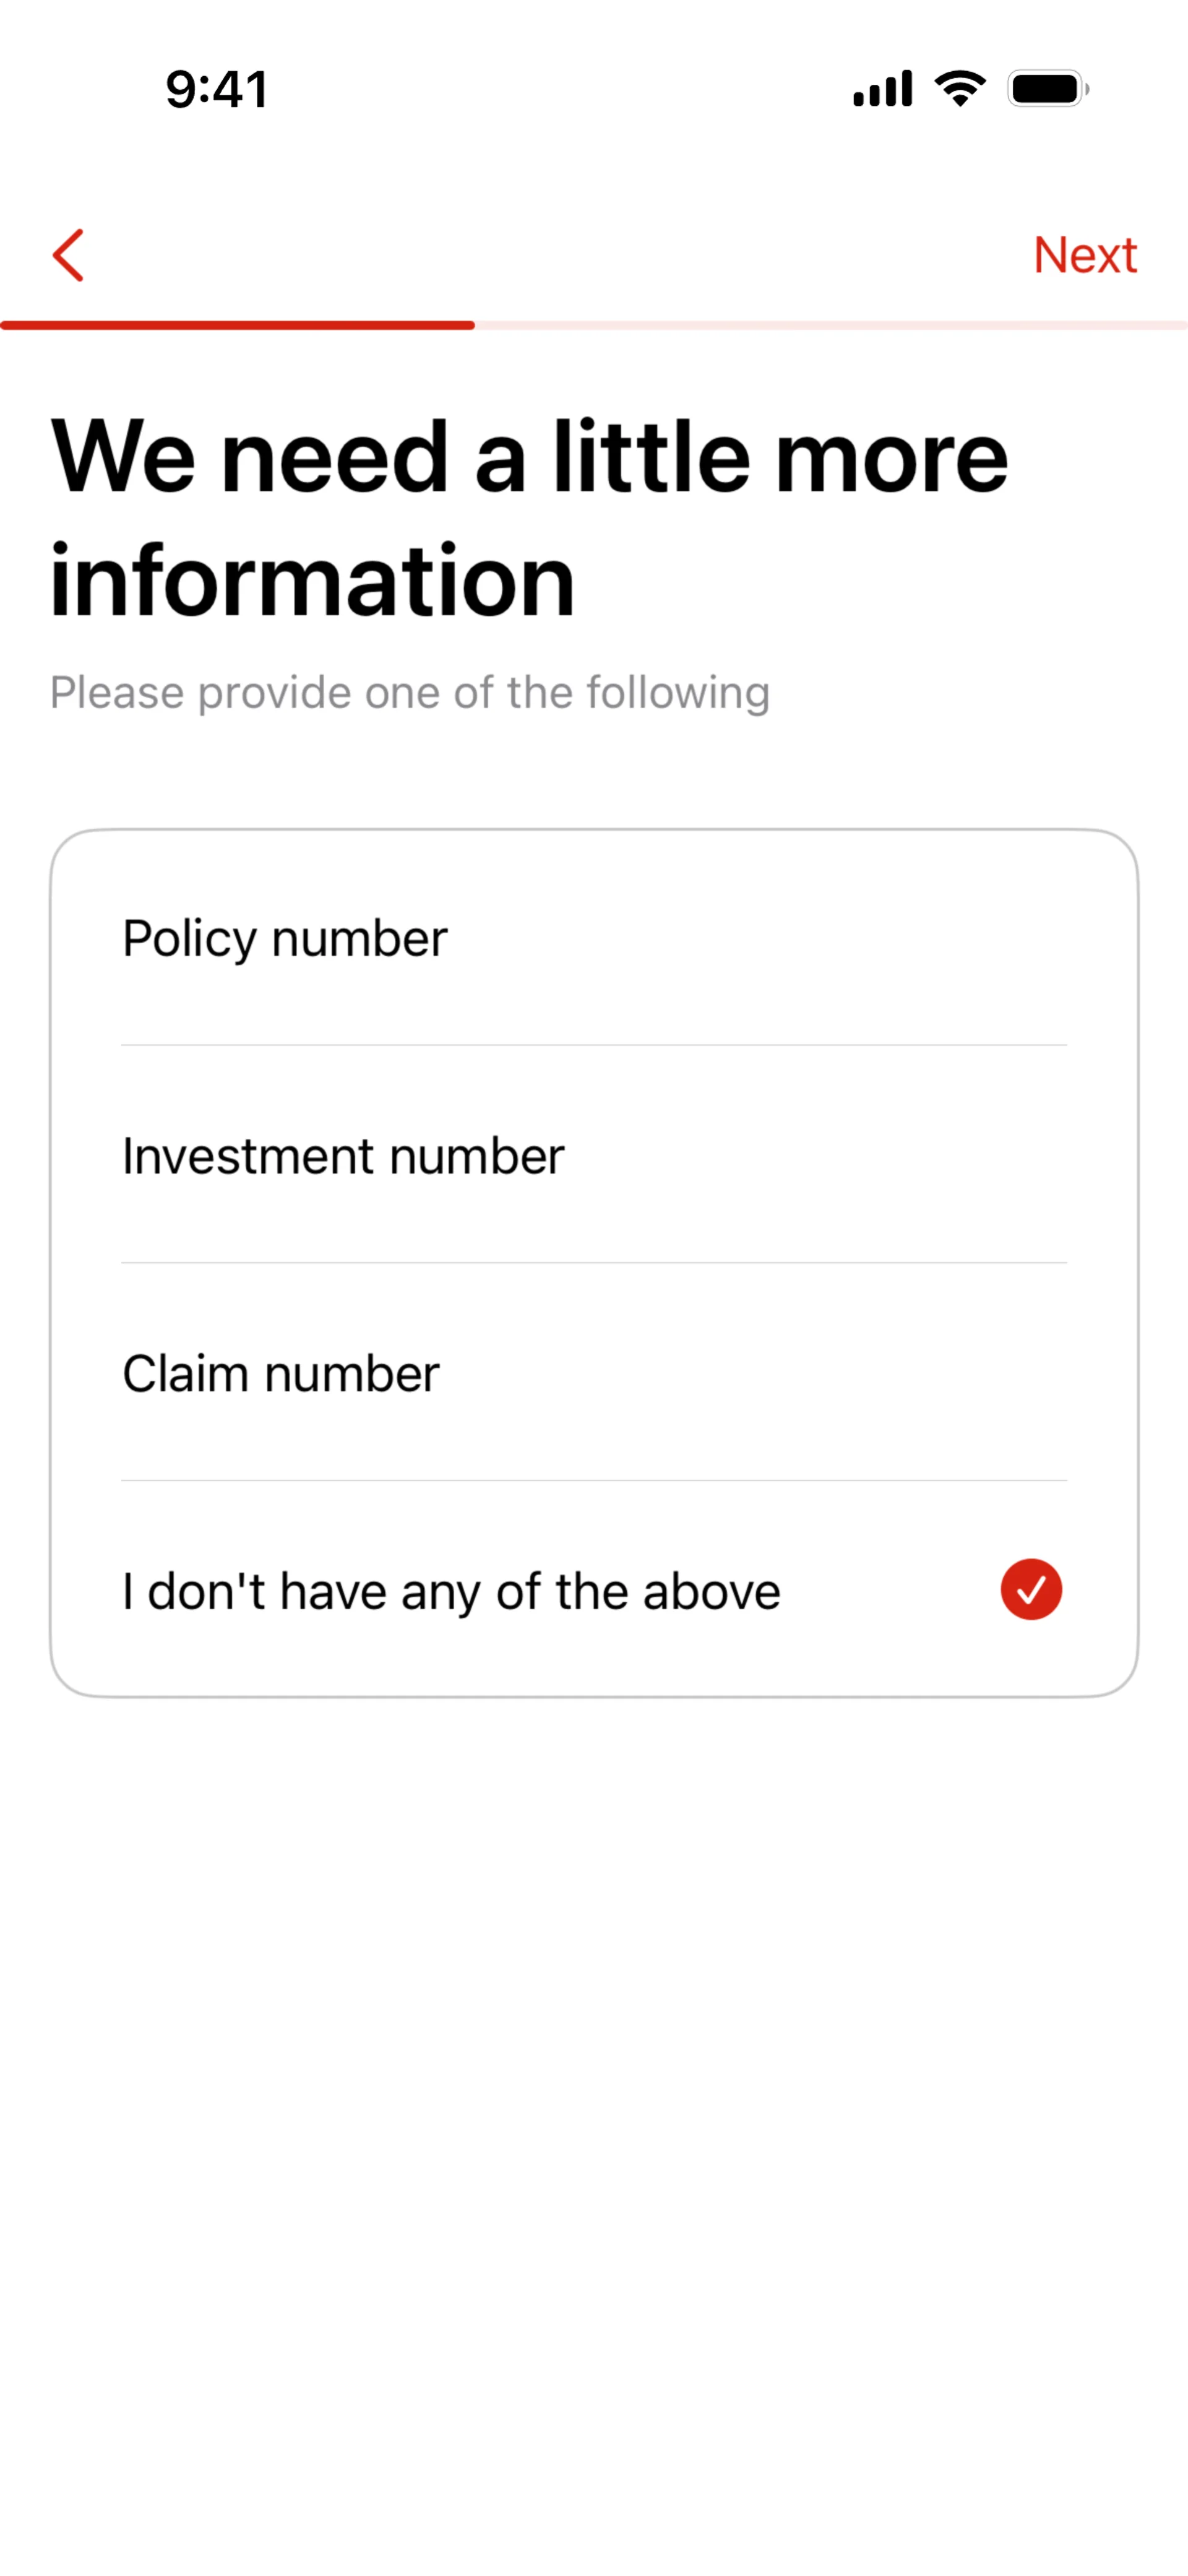
Task: Tap the "We need a little more" heading line
Action: (529, 457)
